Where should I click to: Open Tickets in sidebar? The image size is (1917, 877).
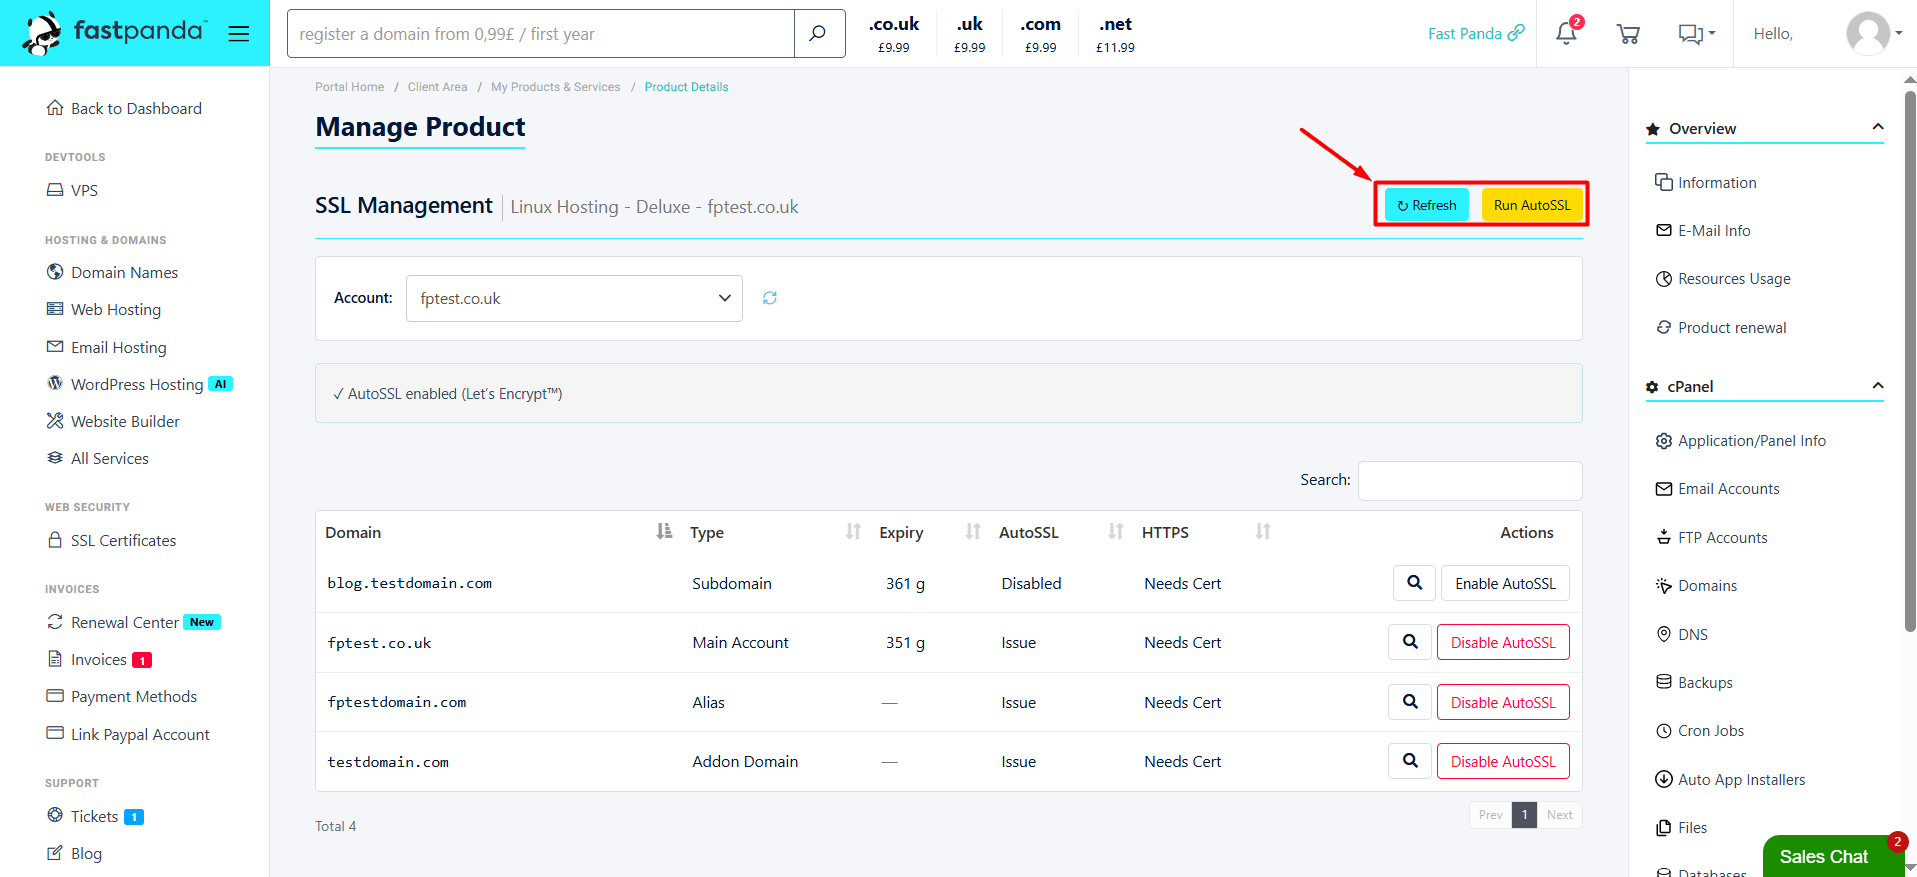[x=95, y=816]
